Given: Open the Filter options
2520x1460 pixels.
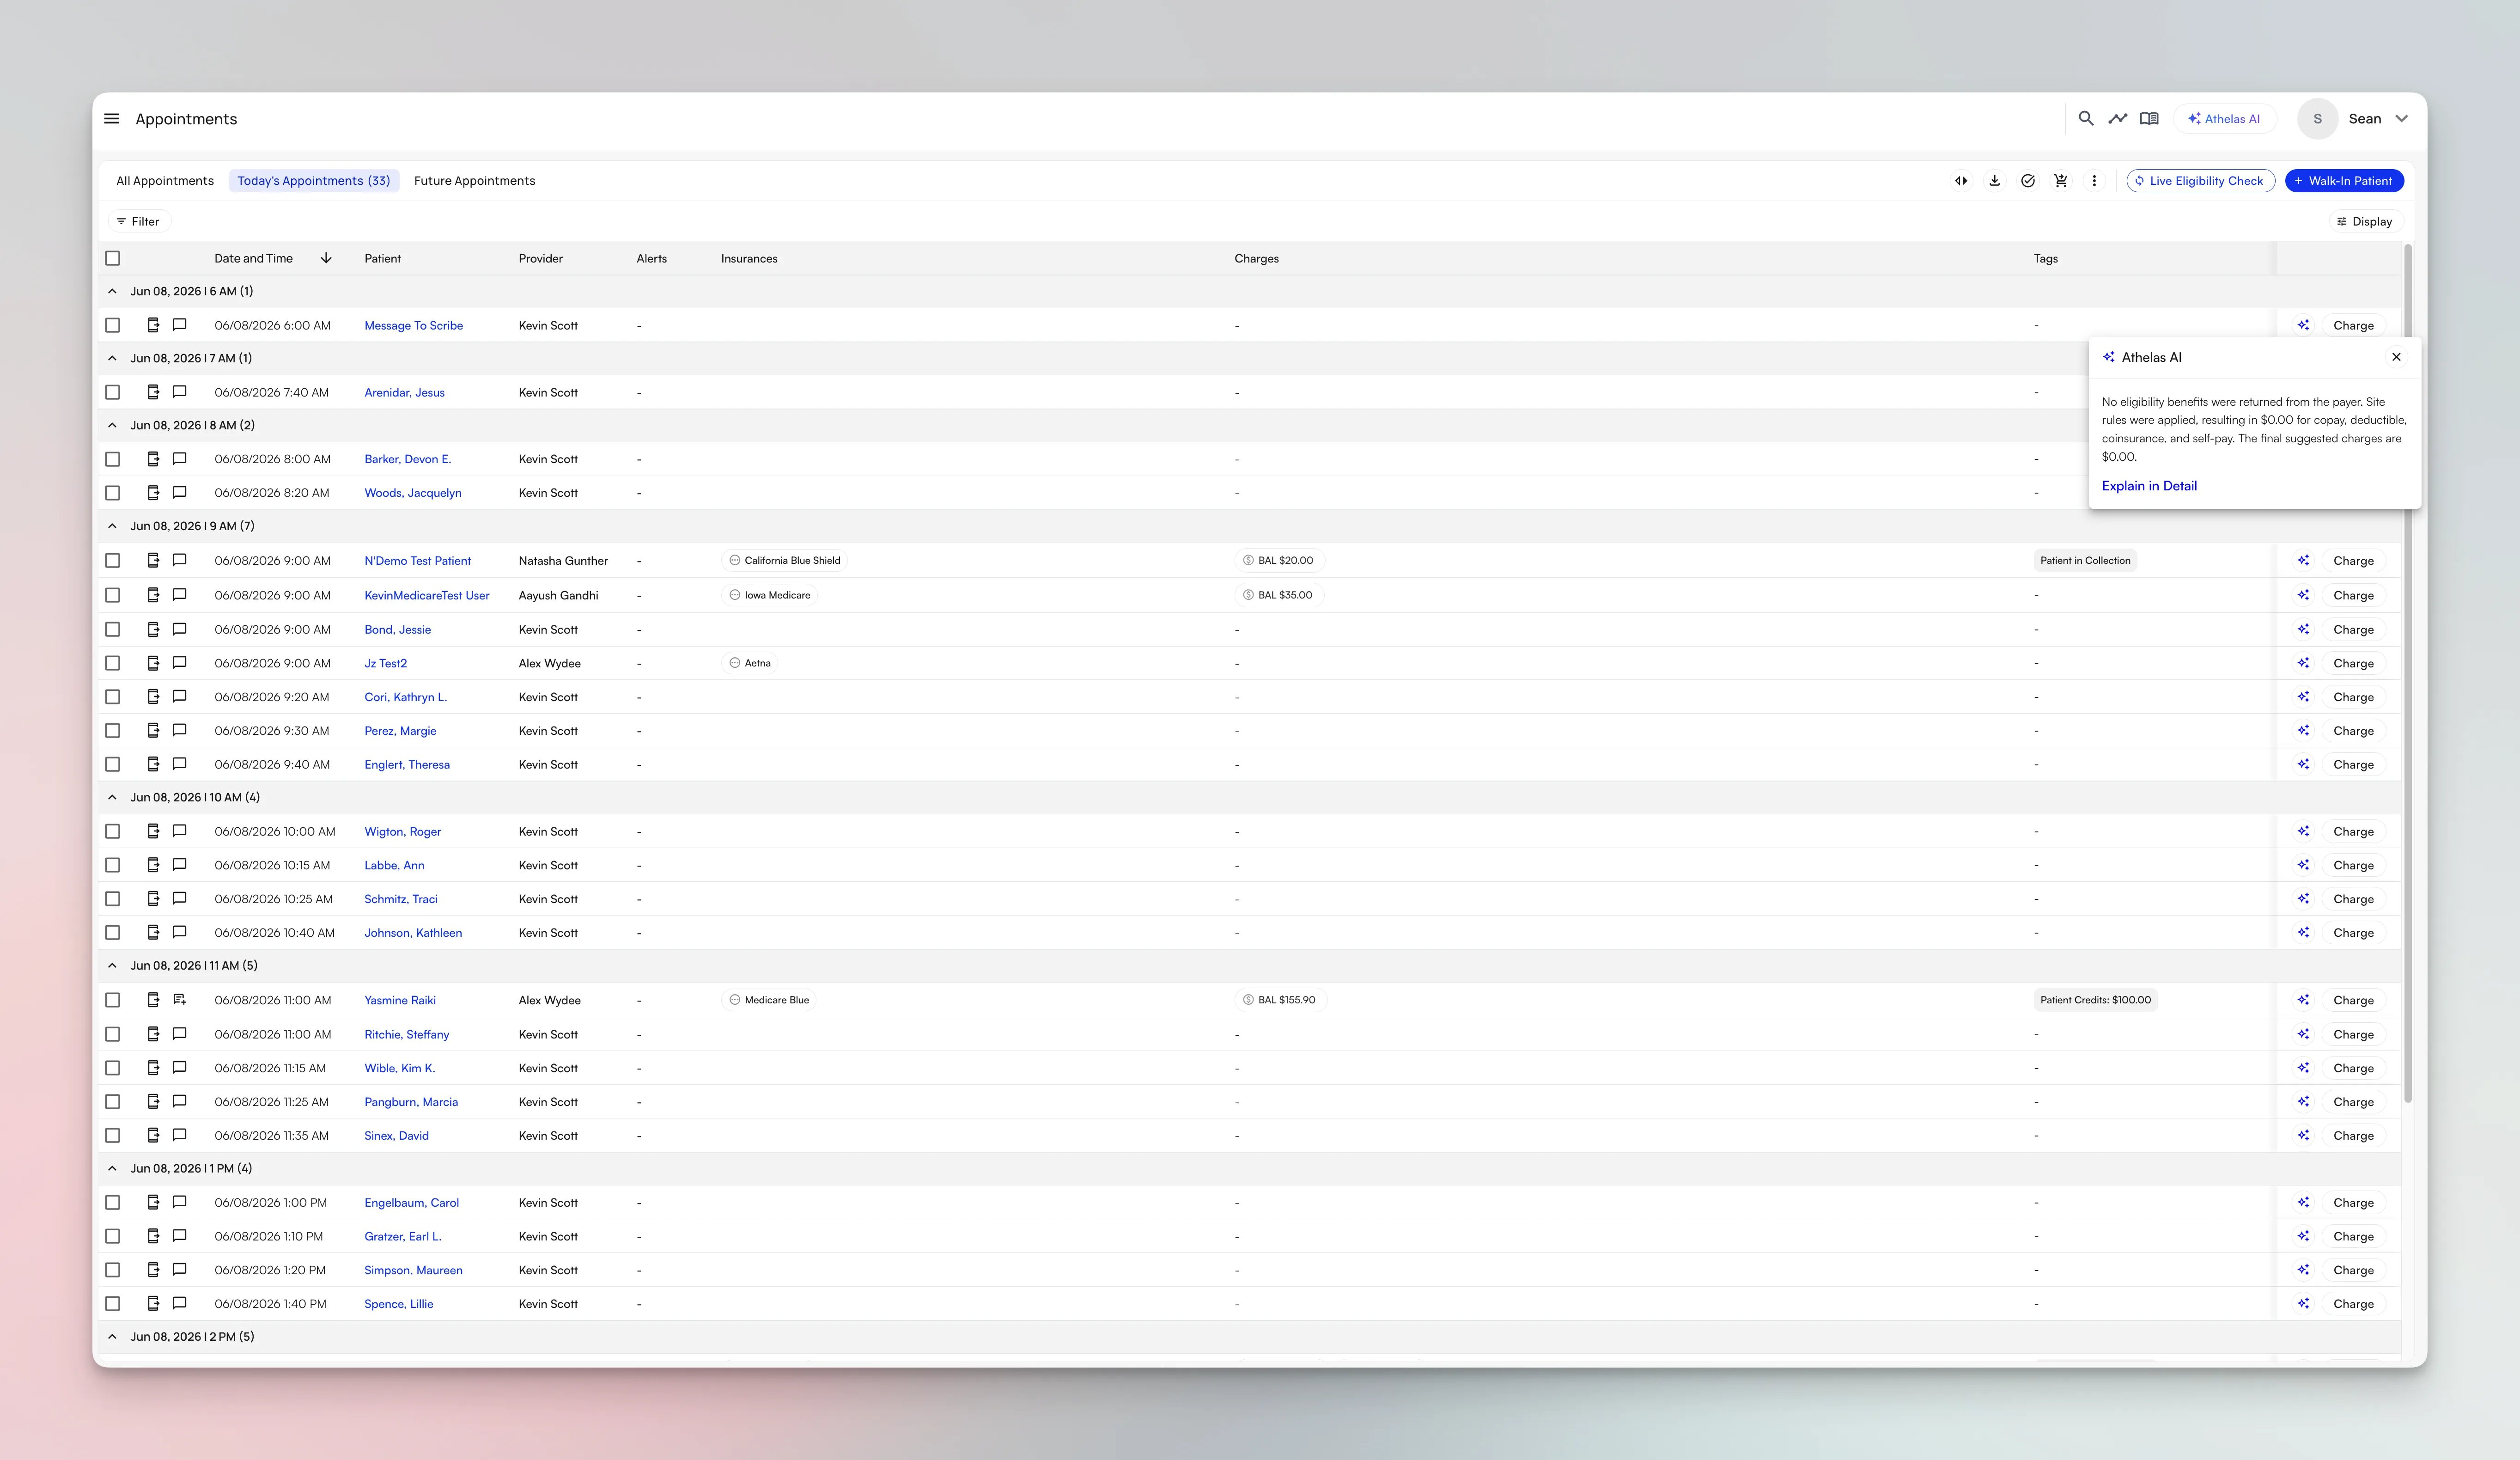Looking at the screenshot, I should (x=138, y=221).
